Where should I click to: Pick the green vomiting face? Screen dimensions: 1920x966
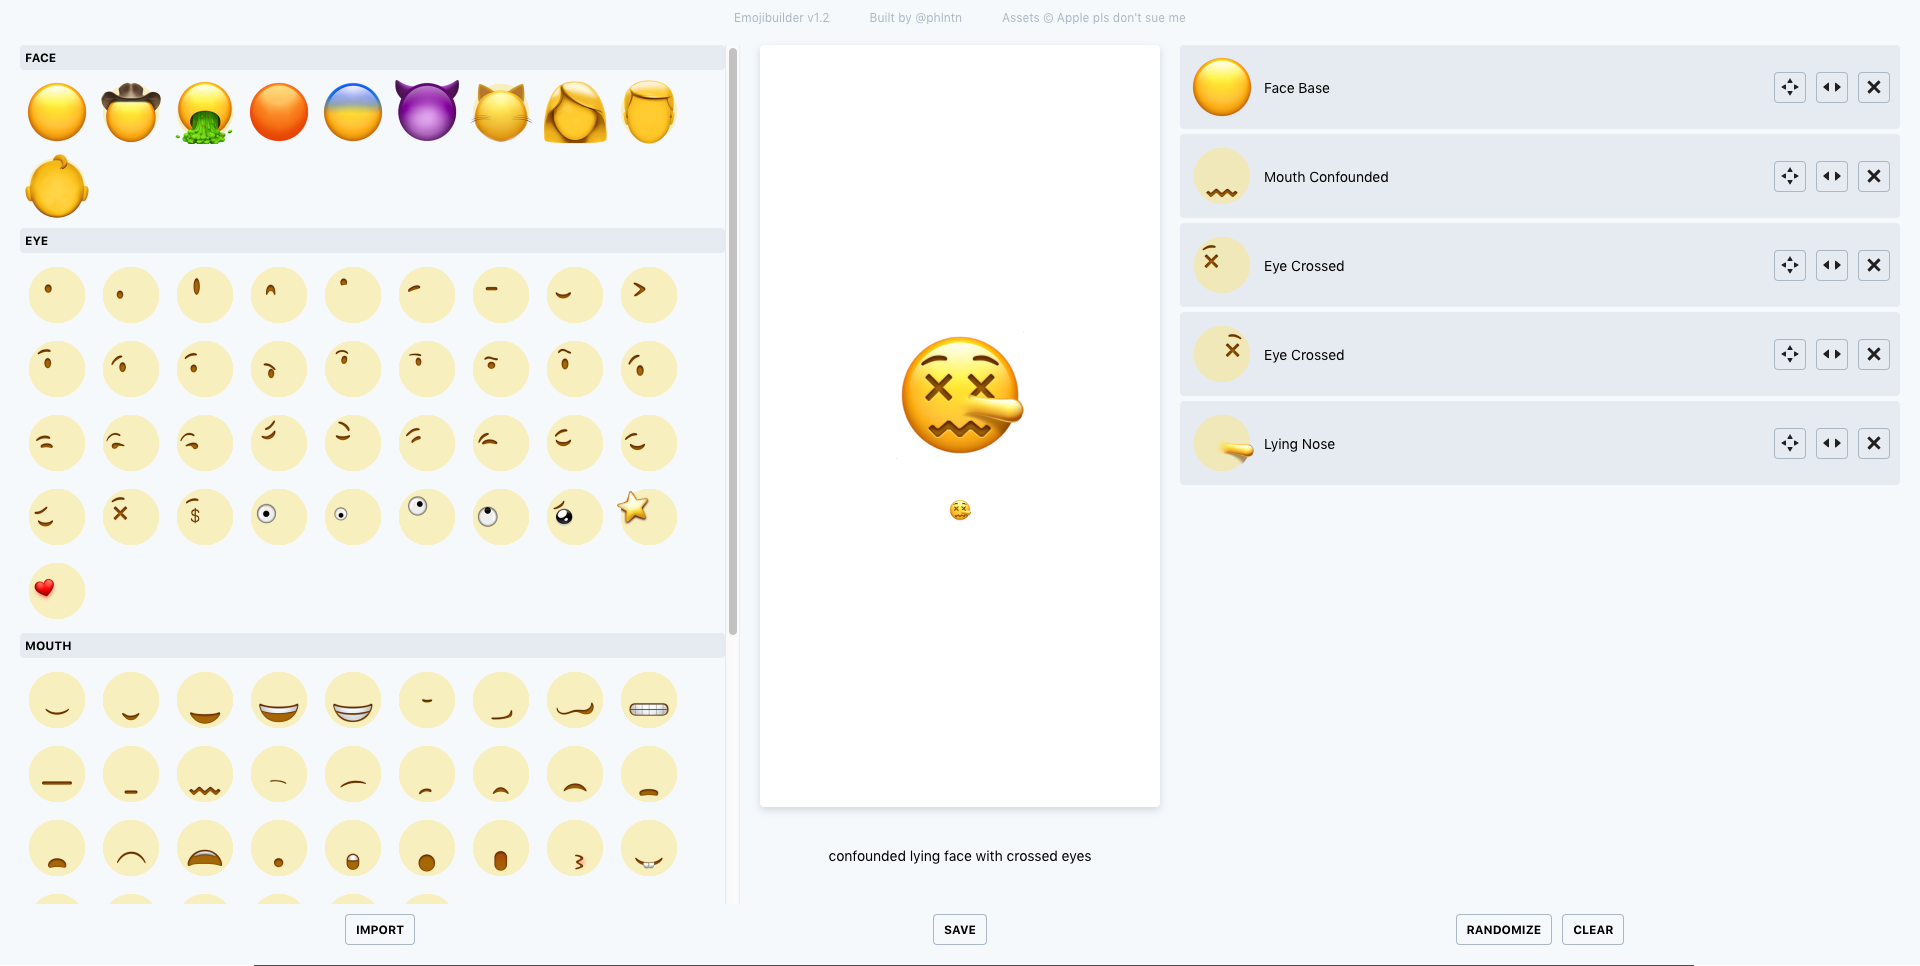[205, 113]
